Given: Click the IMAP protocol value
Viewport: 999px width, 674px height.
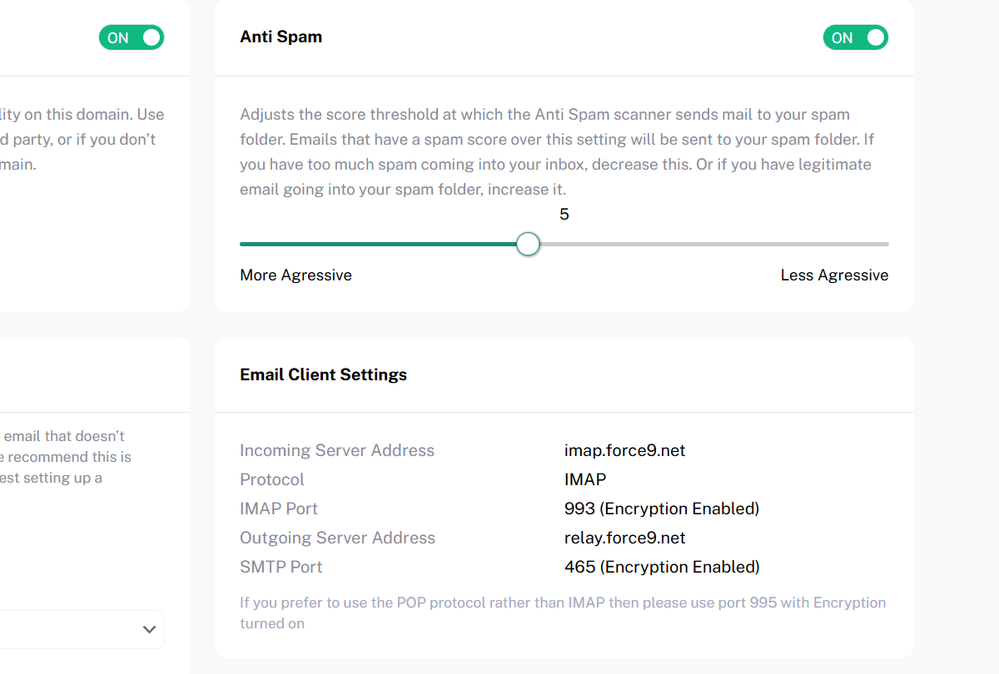Looking at the screenshot, I should tap(585, 480).
